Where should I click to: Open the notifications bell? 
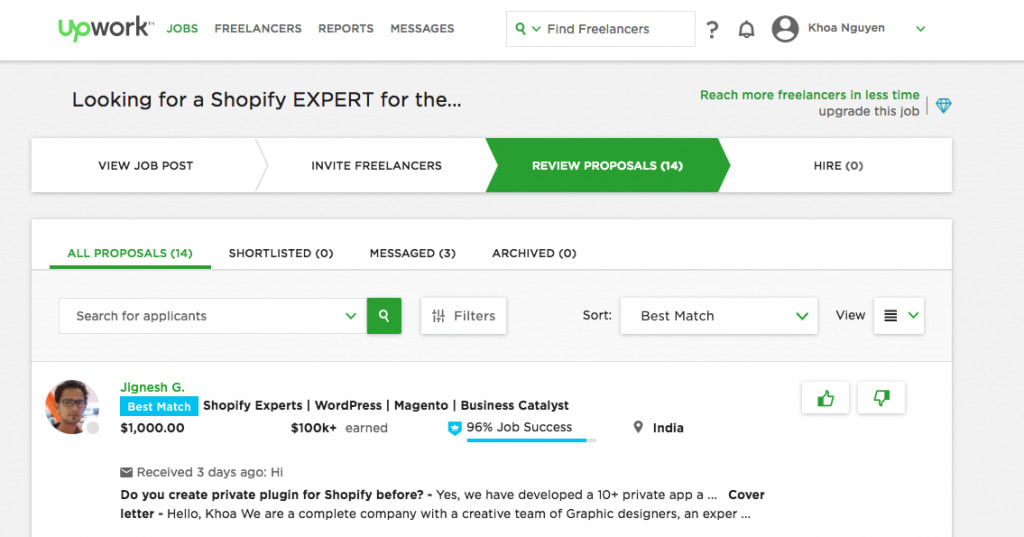click(x=746, y=29)
